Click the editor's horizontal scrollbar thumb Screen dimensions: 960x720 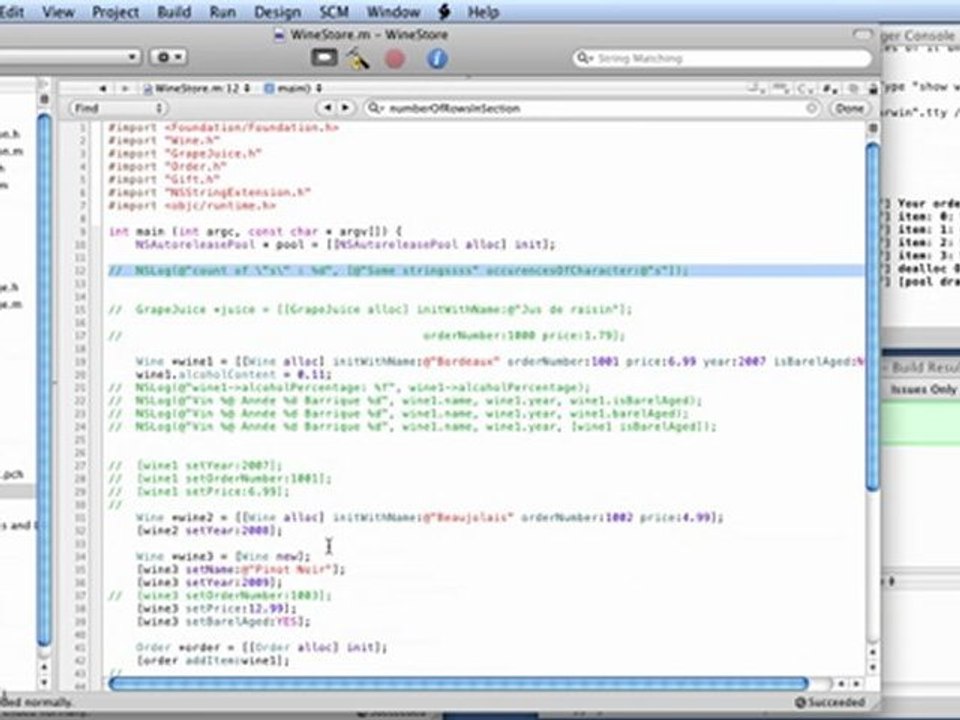coord(458,683)
